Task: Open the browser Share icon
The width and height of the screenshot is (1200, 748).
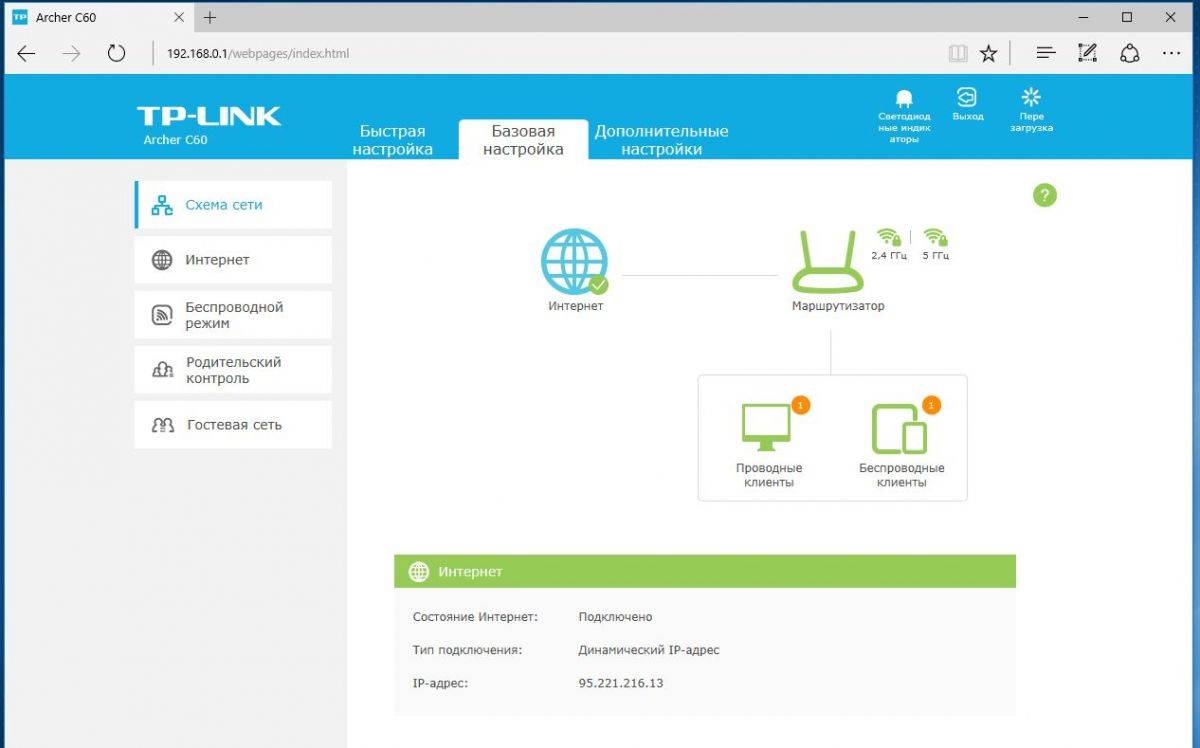Action: 1130,53
